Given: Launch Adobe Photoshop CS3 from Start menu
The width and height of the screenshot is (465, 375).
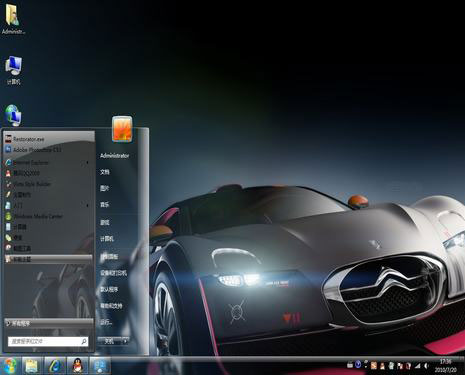Looking at the screenshot, I should point(49,150).
